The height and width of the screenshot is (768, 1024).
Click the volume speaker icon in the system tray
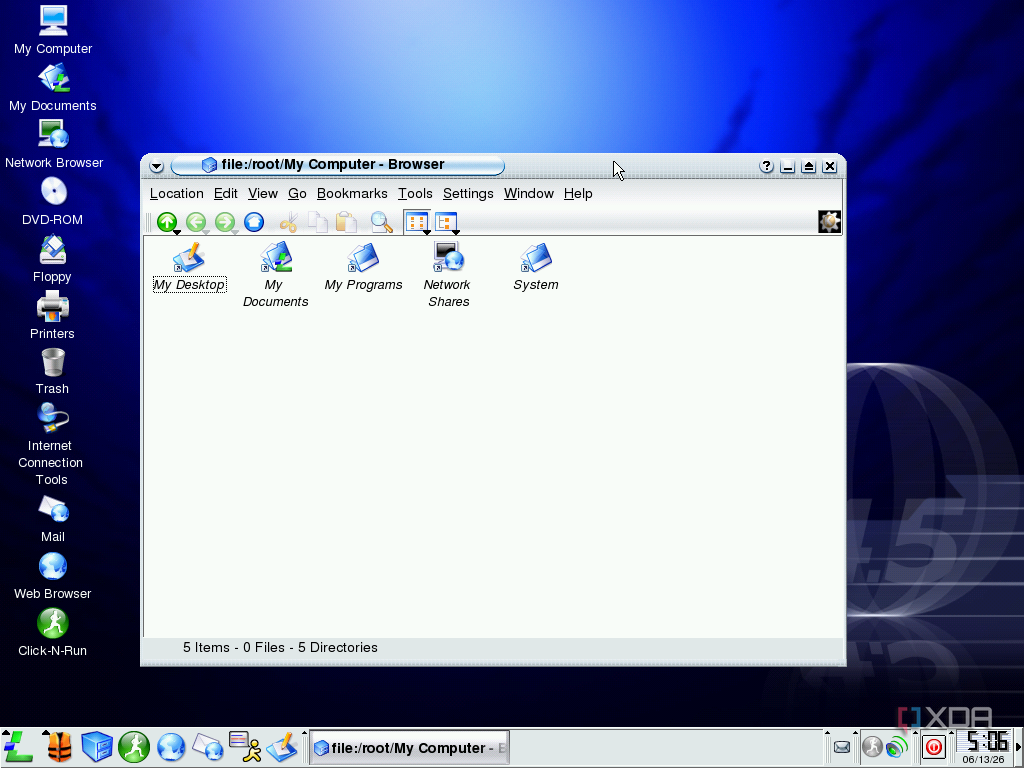point(898,747)
